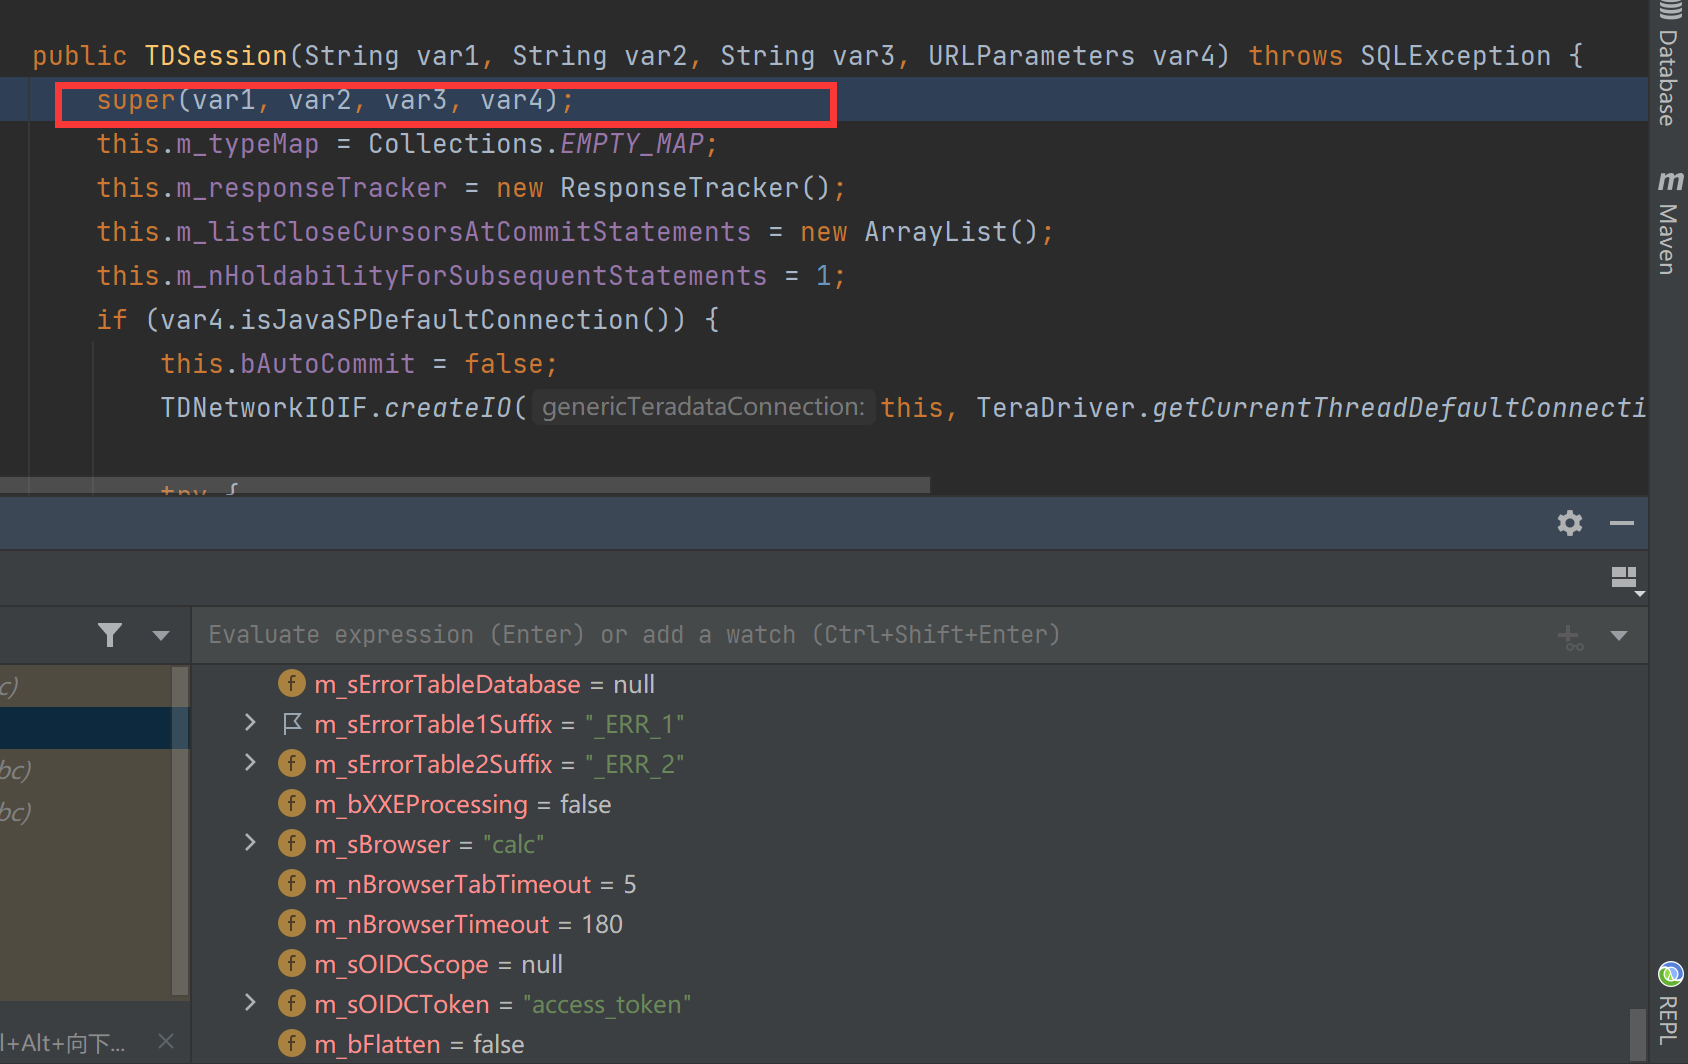Expand the m_sErrorTable1Suffix variable node

[250, 723]
